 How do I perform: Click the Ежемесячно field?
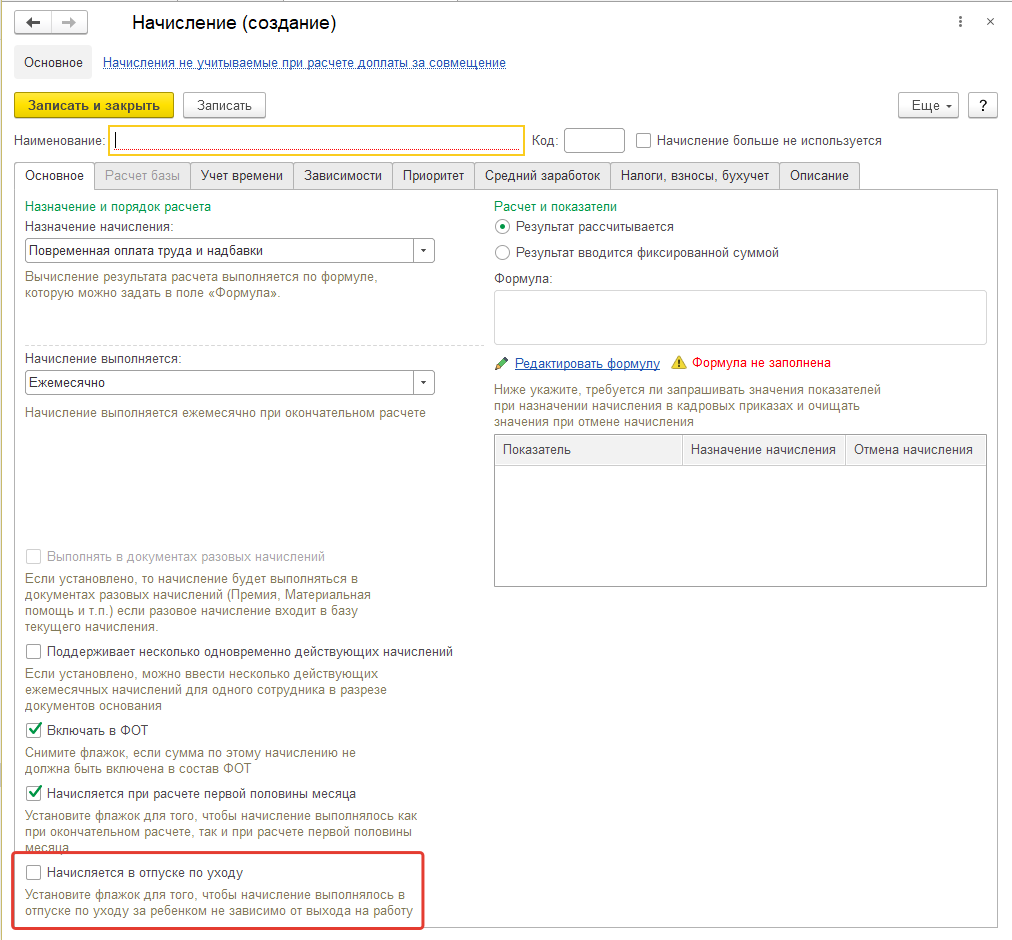pyautogui.click(x=219, y=382)
